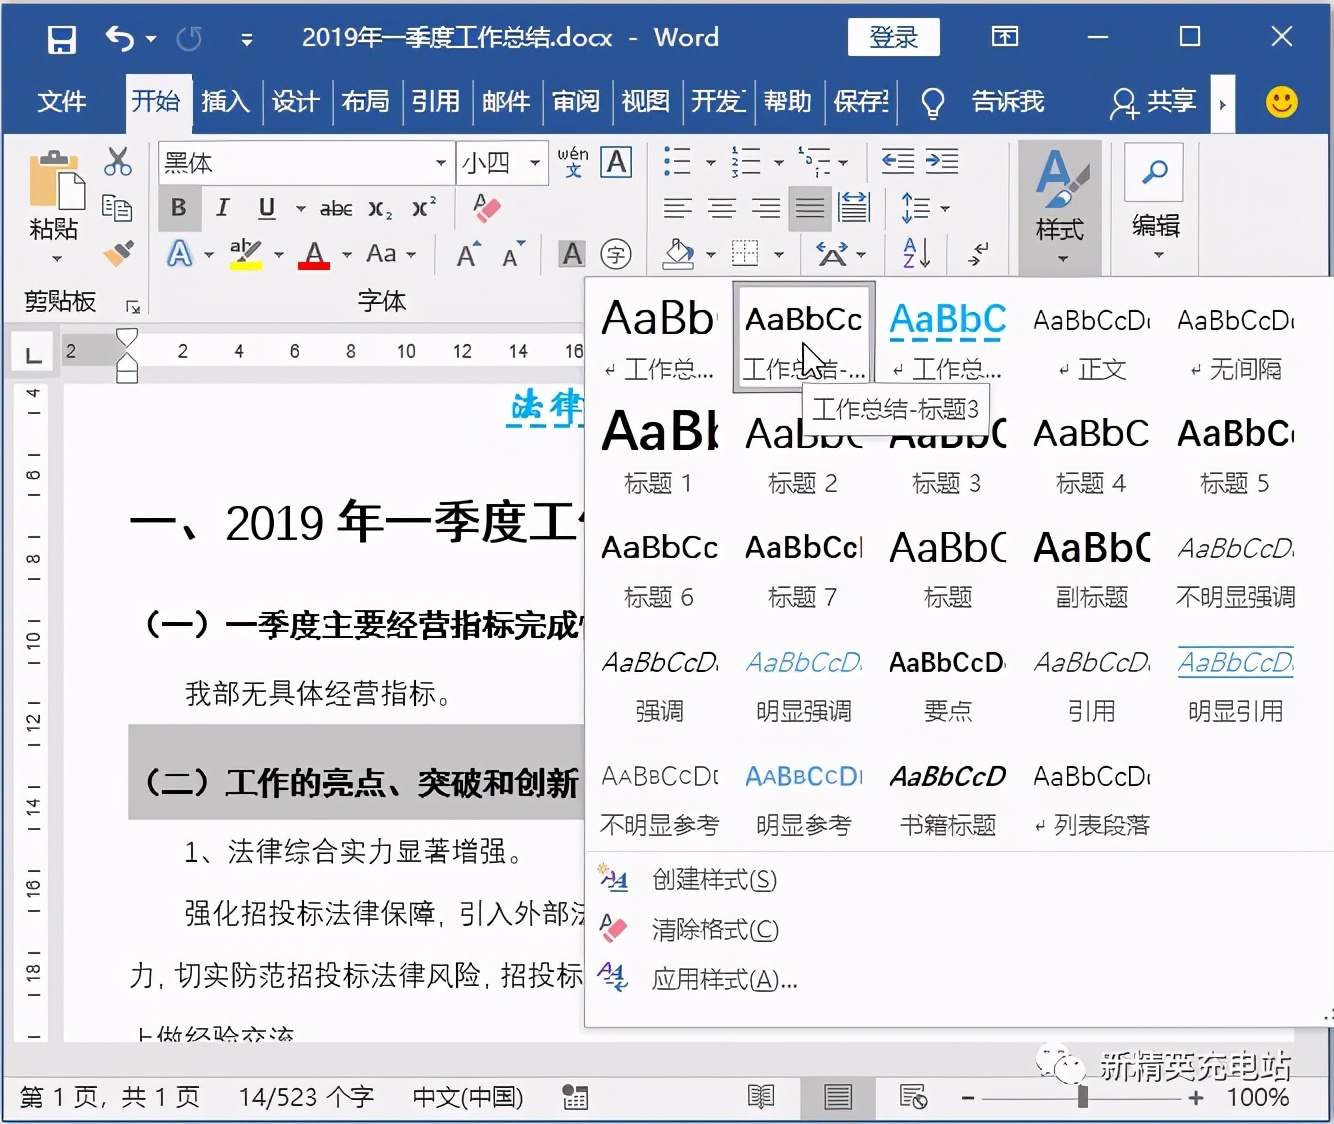This screenshot has height=1124, width=1334.
Task: Activate the Format Painter brush
Action: tap(118, 252)
